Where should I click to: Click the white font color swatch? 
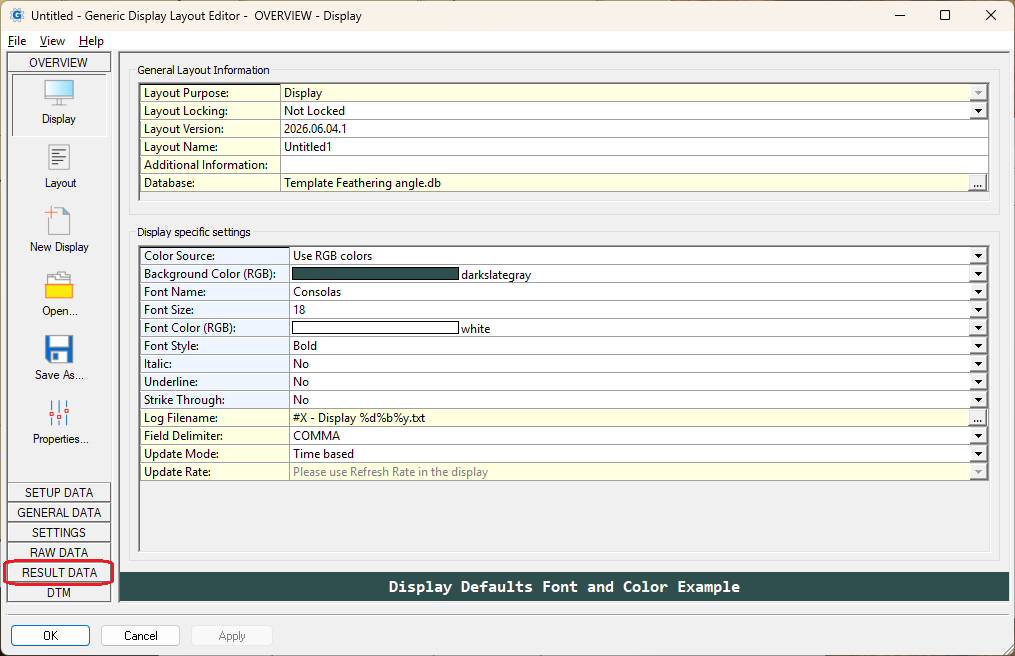pyautogui.click(x=375, y=328)
